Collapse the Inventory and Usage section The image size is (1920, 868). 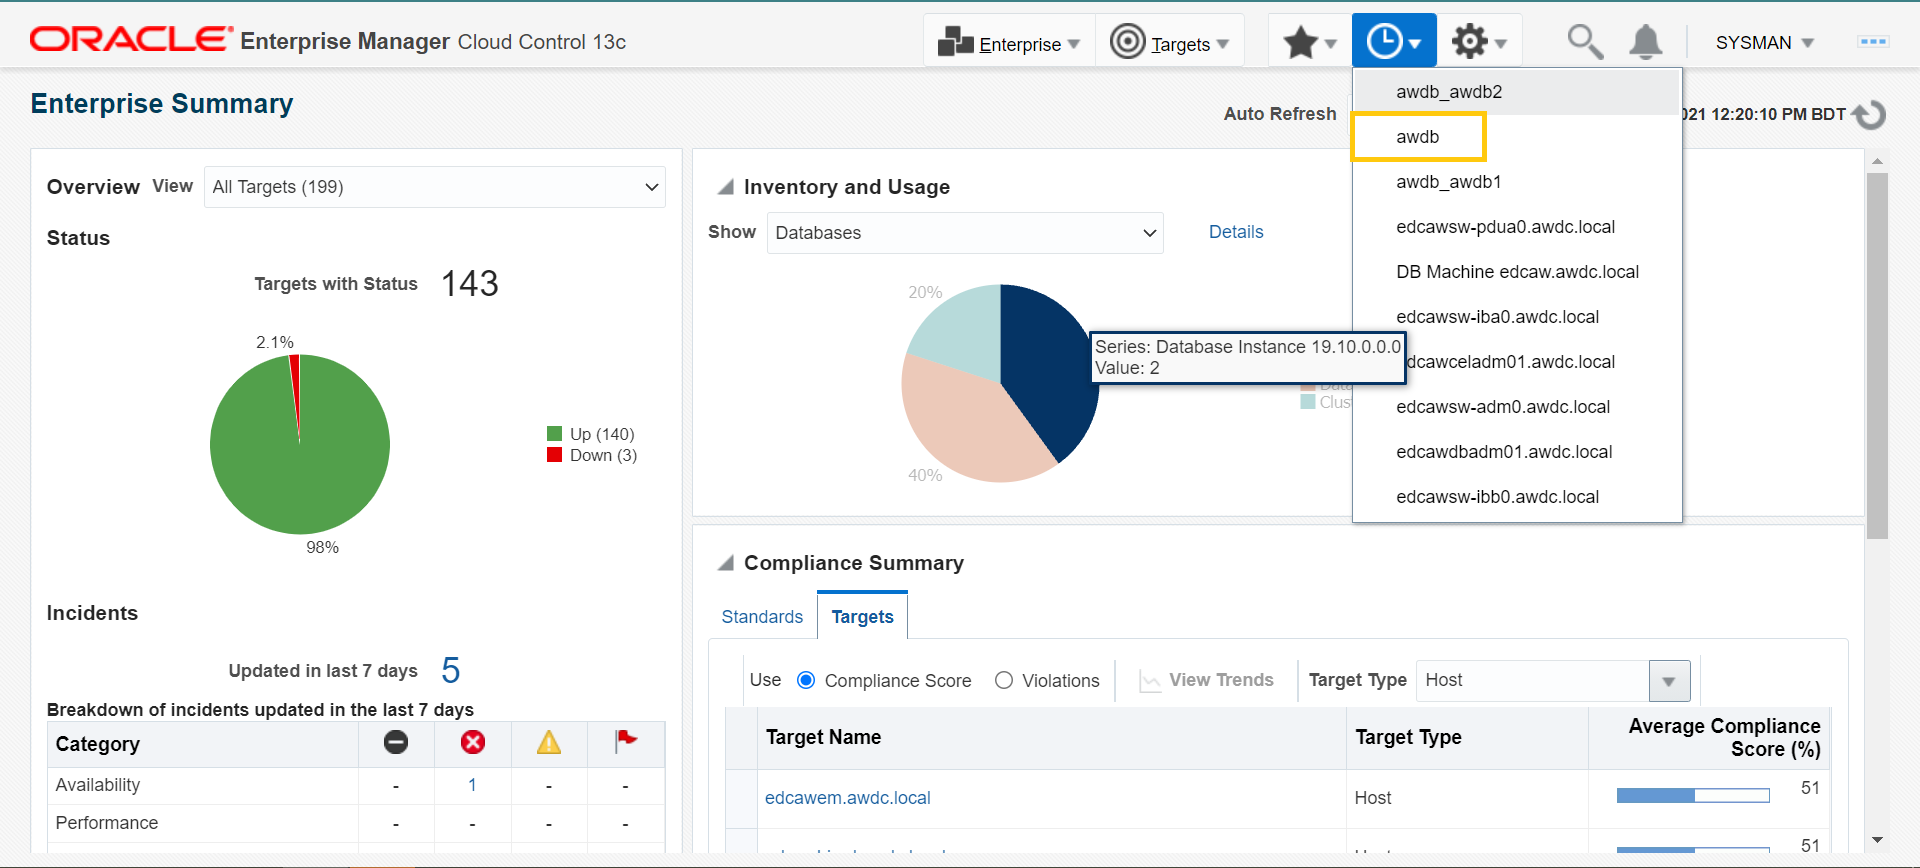click(x=726, y=187)
